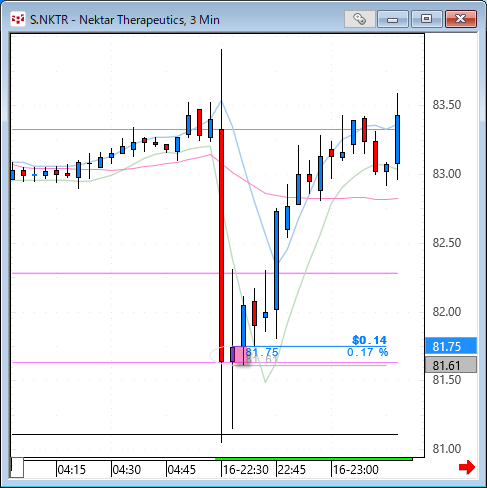Click the 83.00 price axis label

coord(447,174)
